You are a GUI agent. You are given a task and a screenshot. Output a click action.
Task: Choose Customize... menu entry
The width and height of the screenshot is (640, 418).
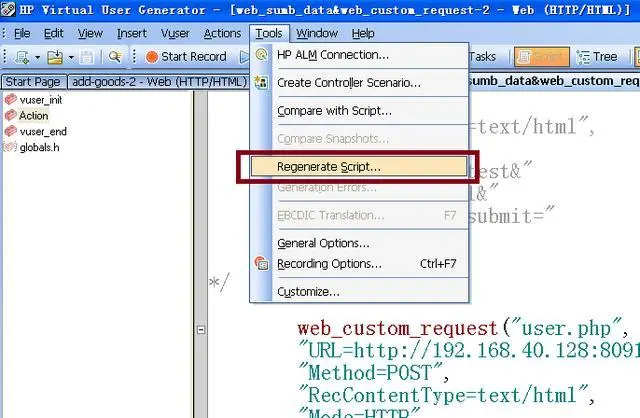pos(359,292)
